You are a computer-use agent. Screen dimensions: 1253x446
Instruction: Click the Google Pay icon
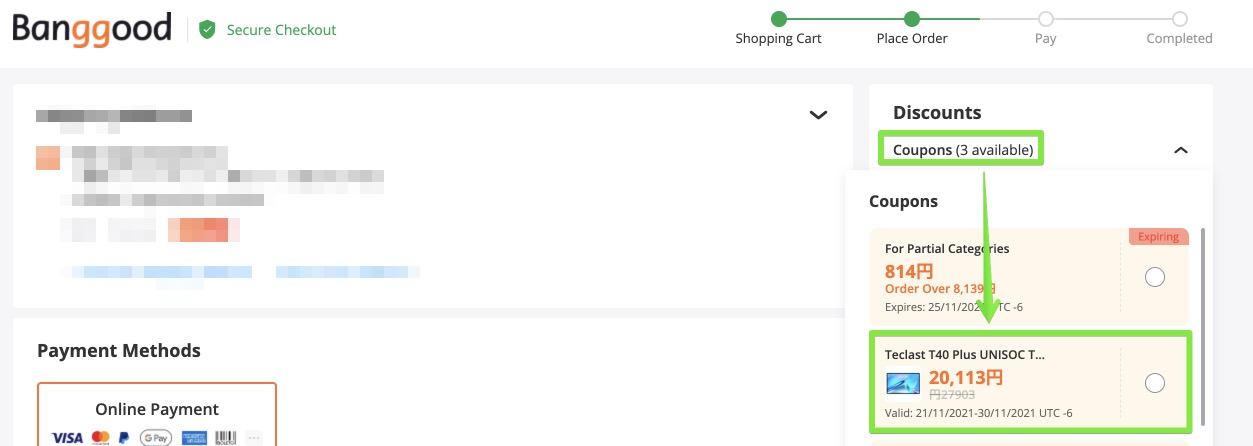(155, 438)
